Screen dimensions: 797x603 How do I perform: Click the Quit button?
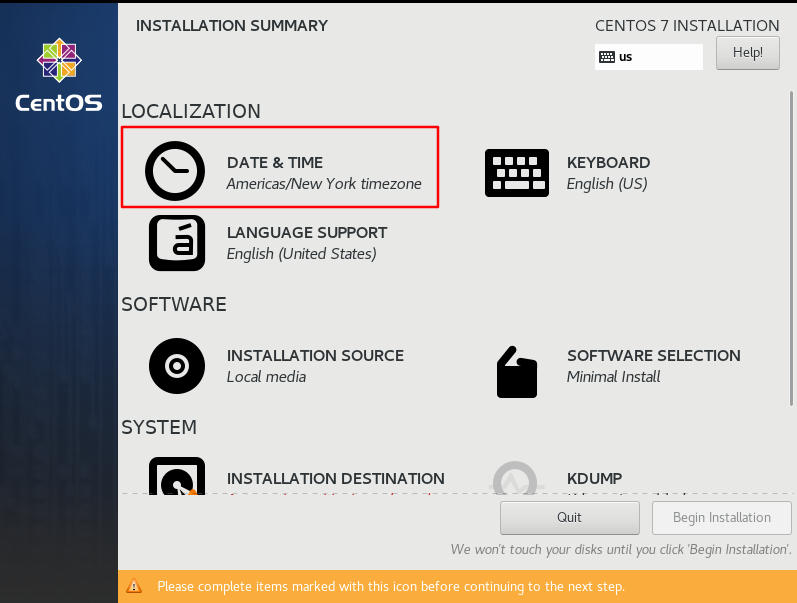569,518
